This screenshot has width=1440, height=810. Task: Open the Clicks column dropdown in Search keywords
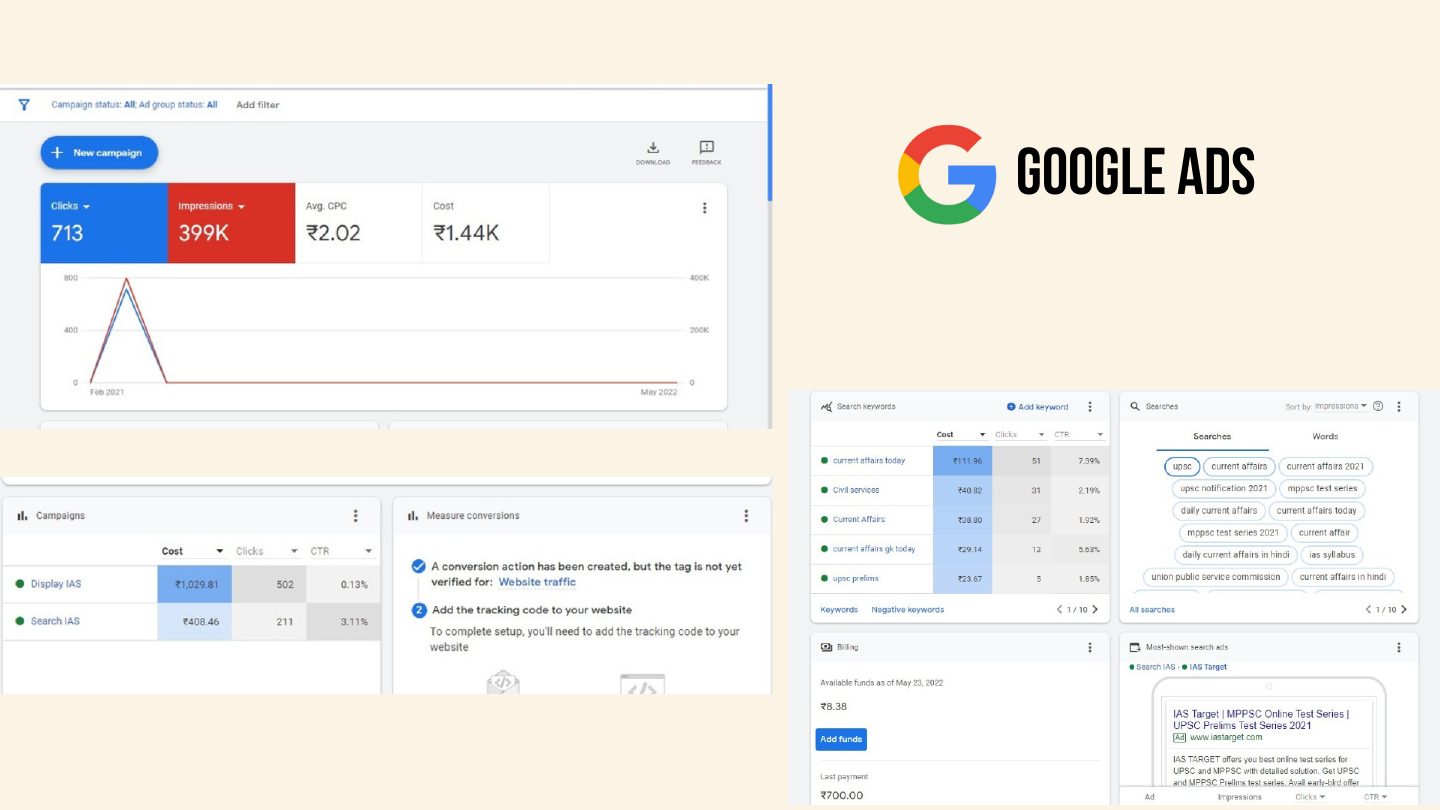pyautogui.click(x=1042, y=435)
